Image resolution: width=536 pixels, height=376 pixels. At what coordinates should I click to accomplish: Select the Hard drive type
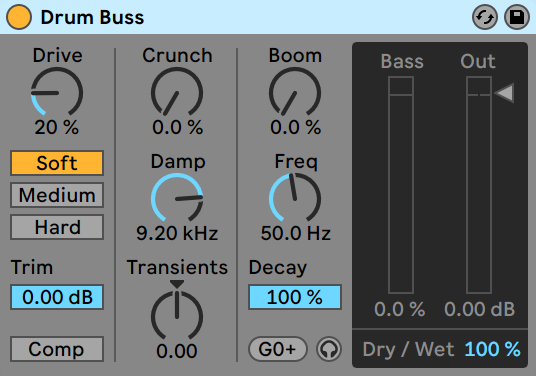(57, 227)
